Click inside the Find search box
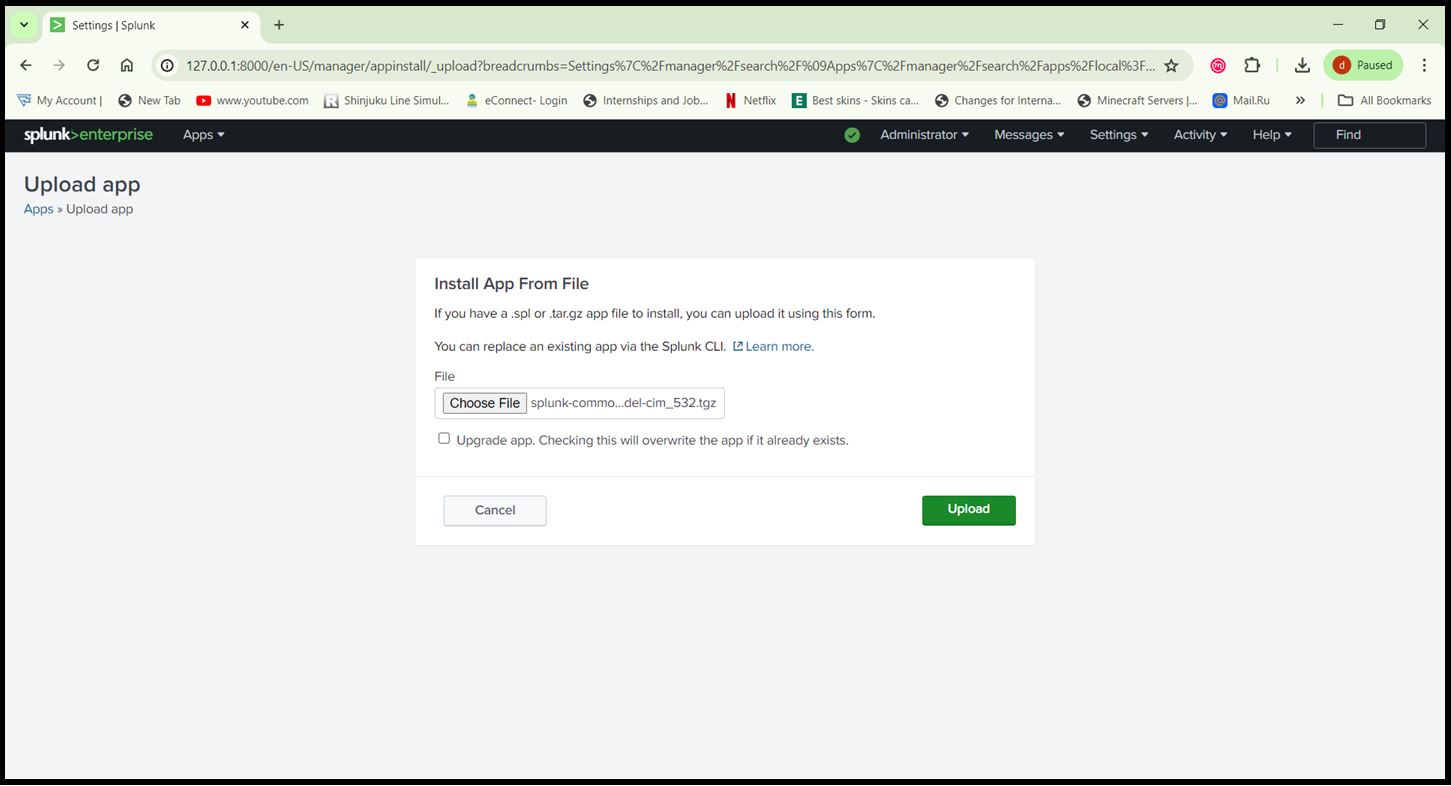Screen dimensions: 1451x786 point(1369,134)
